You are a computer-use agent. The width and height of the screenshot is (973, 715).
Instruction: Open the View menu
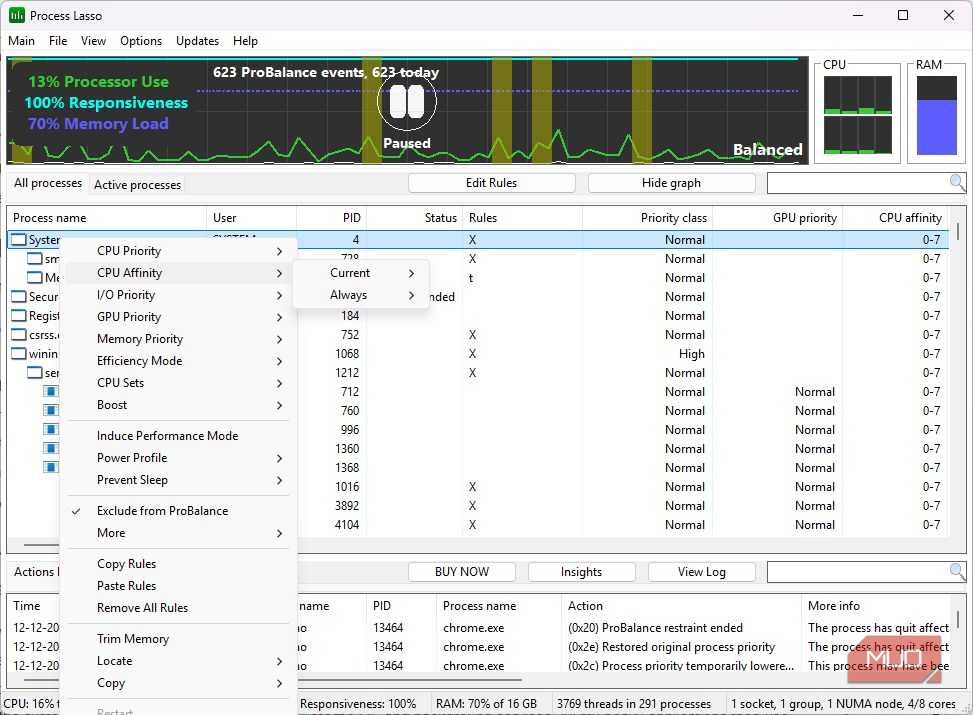93,41
